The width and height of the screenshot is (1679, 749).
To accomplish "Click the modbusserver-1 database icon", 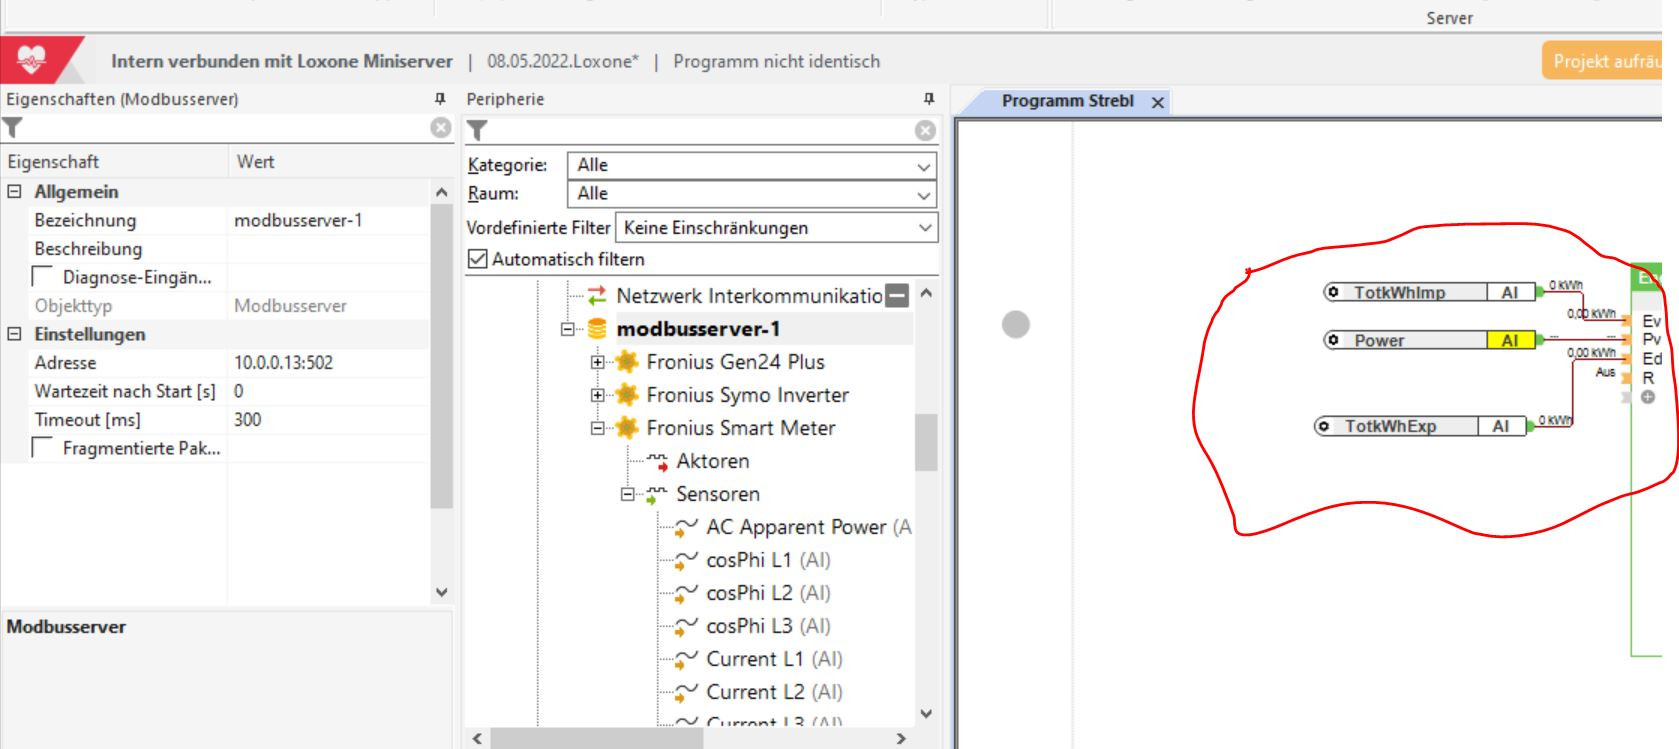I will [x=597, y=329].
